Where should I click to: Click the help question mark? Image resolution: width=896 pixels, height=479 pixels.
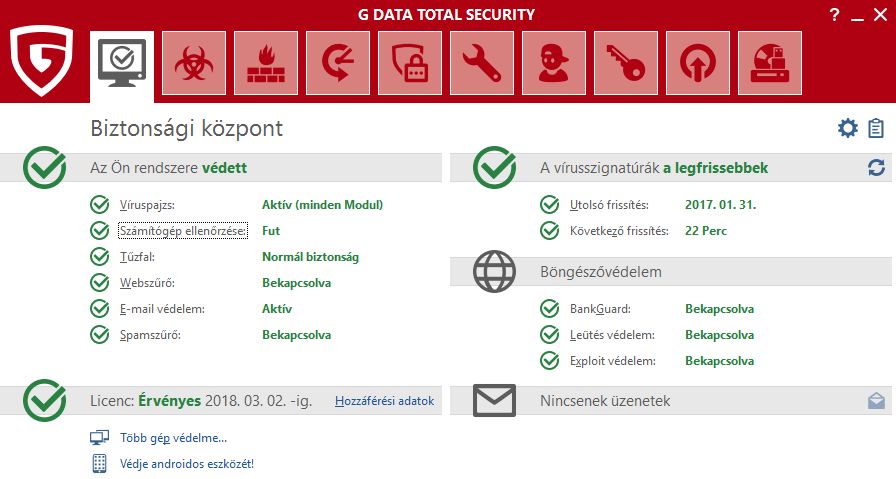pyautogui.click(x=834, y=15)
